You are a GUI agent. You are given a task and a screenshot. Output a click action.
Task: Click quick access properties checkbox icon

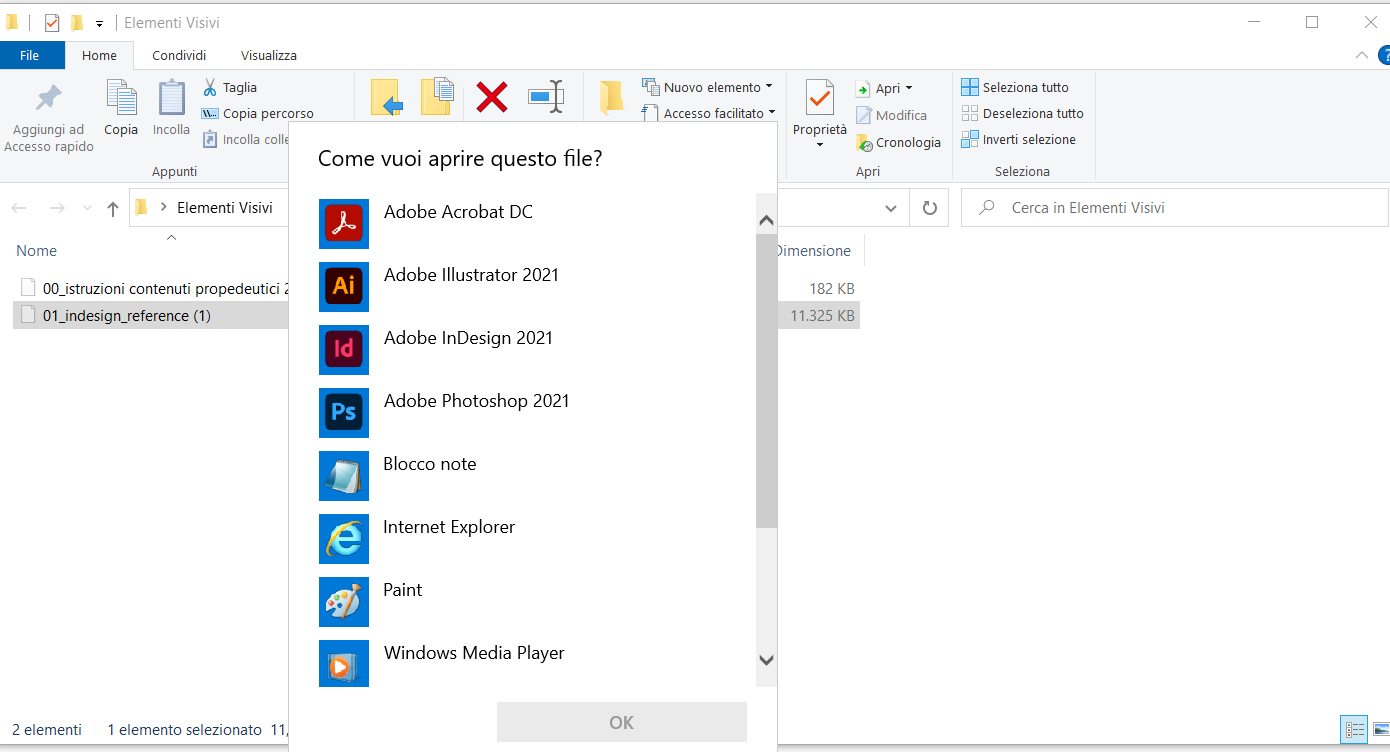click(x=52, y=23)
